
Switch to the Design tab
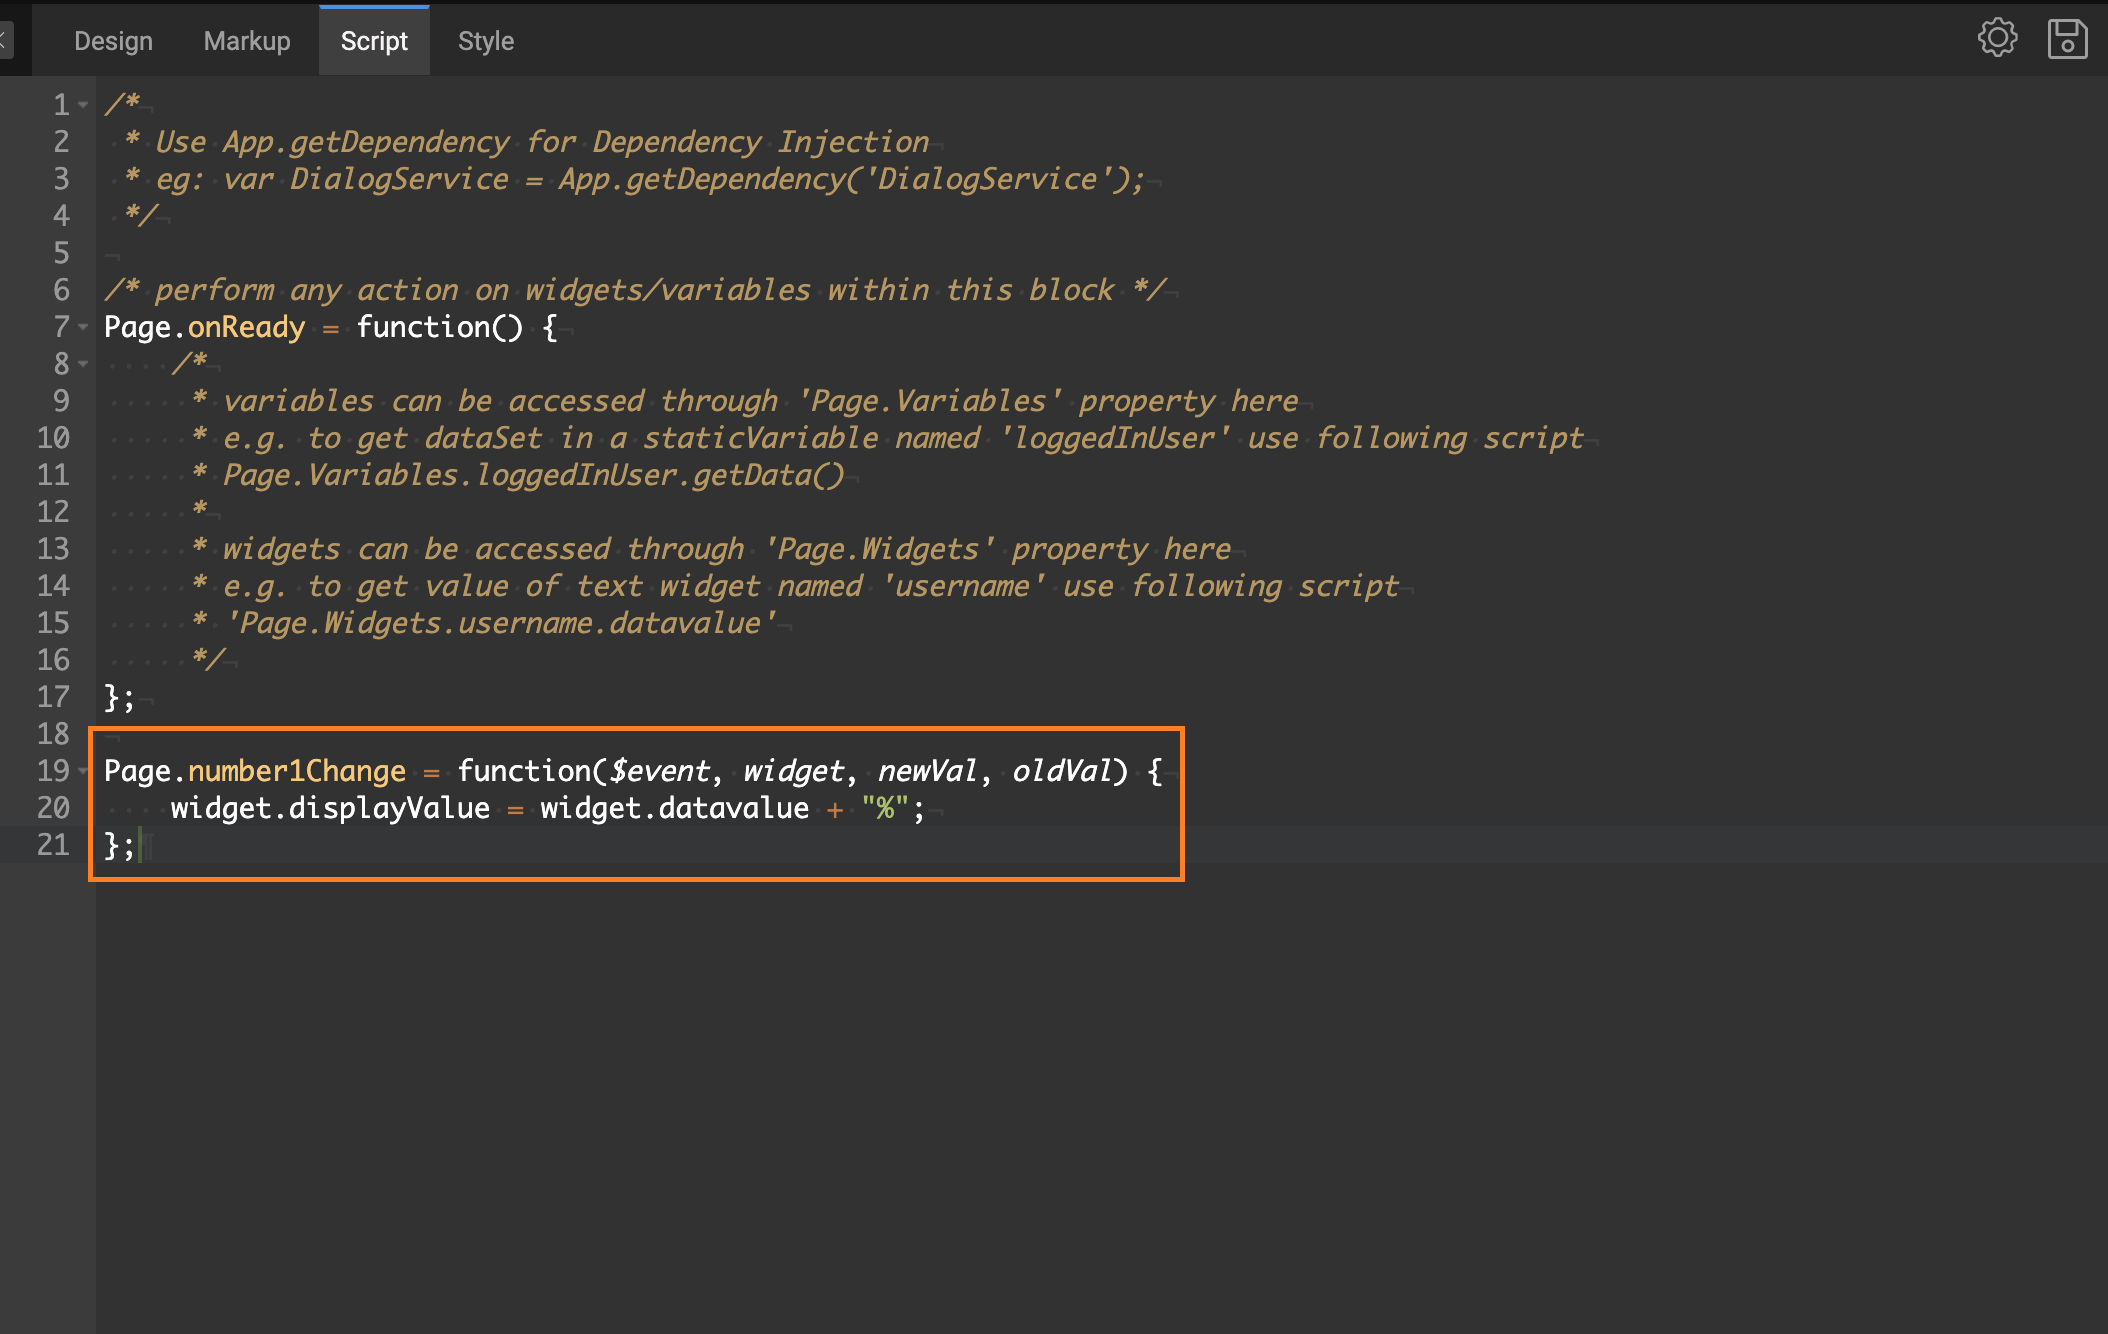tap(112, 40)
